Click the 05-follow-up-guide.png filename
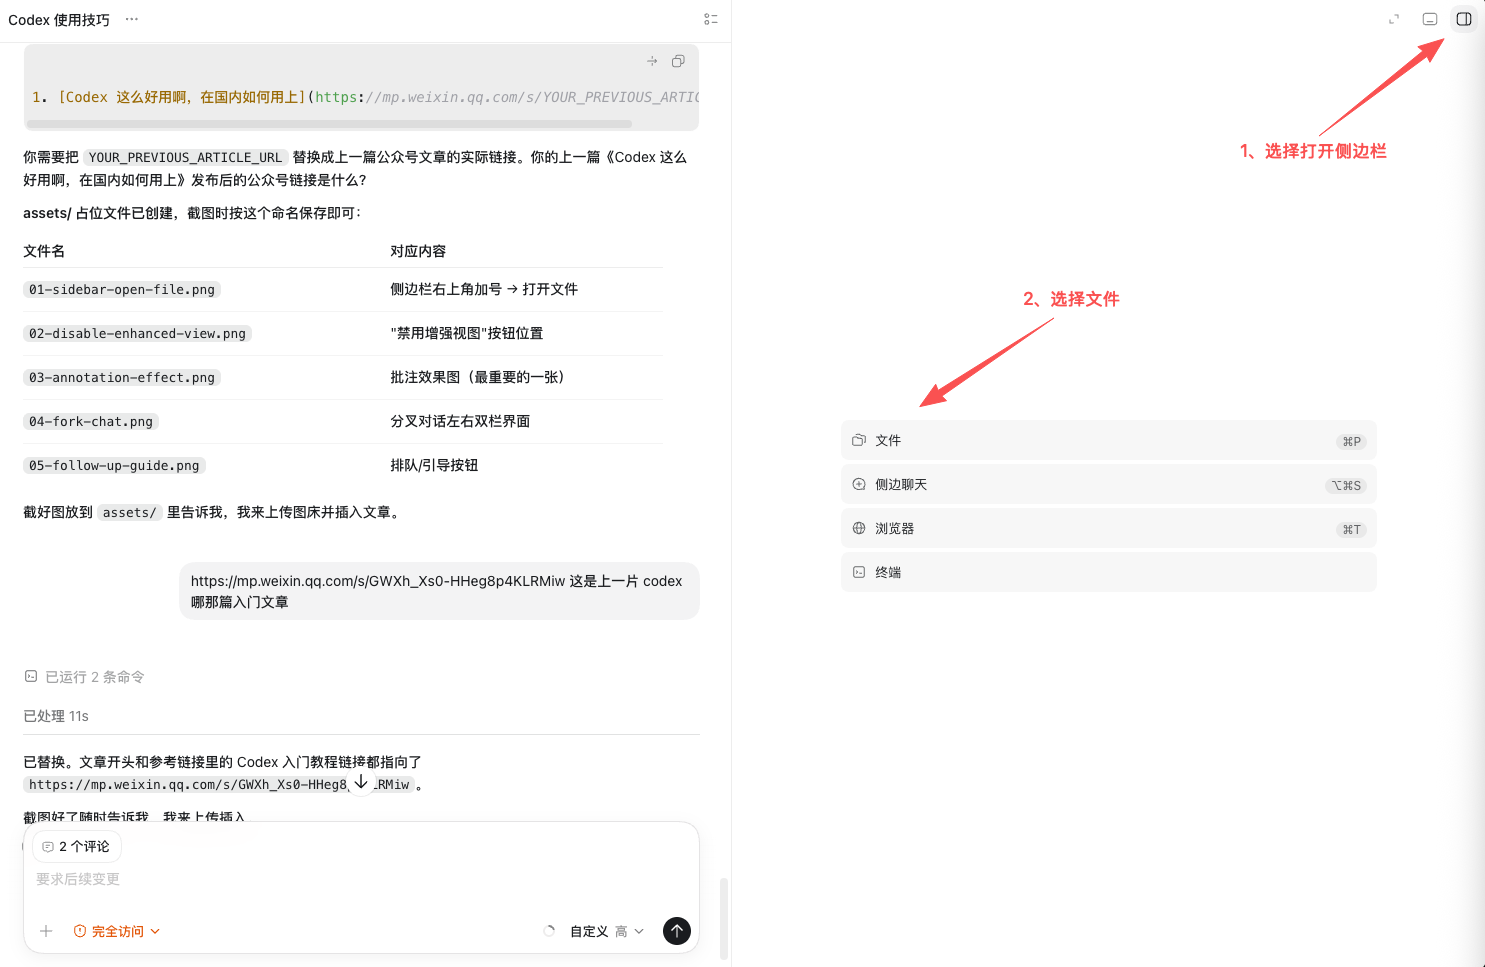The image size is (1485, 967). click(114, 465)
